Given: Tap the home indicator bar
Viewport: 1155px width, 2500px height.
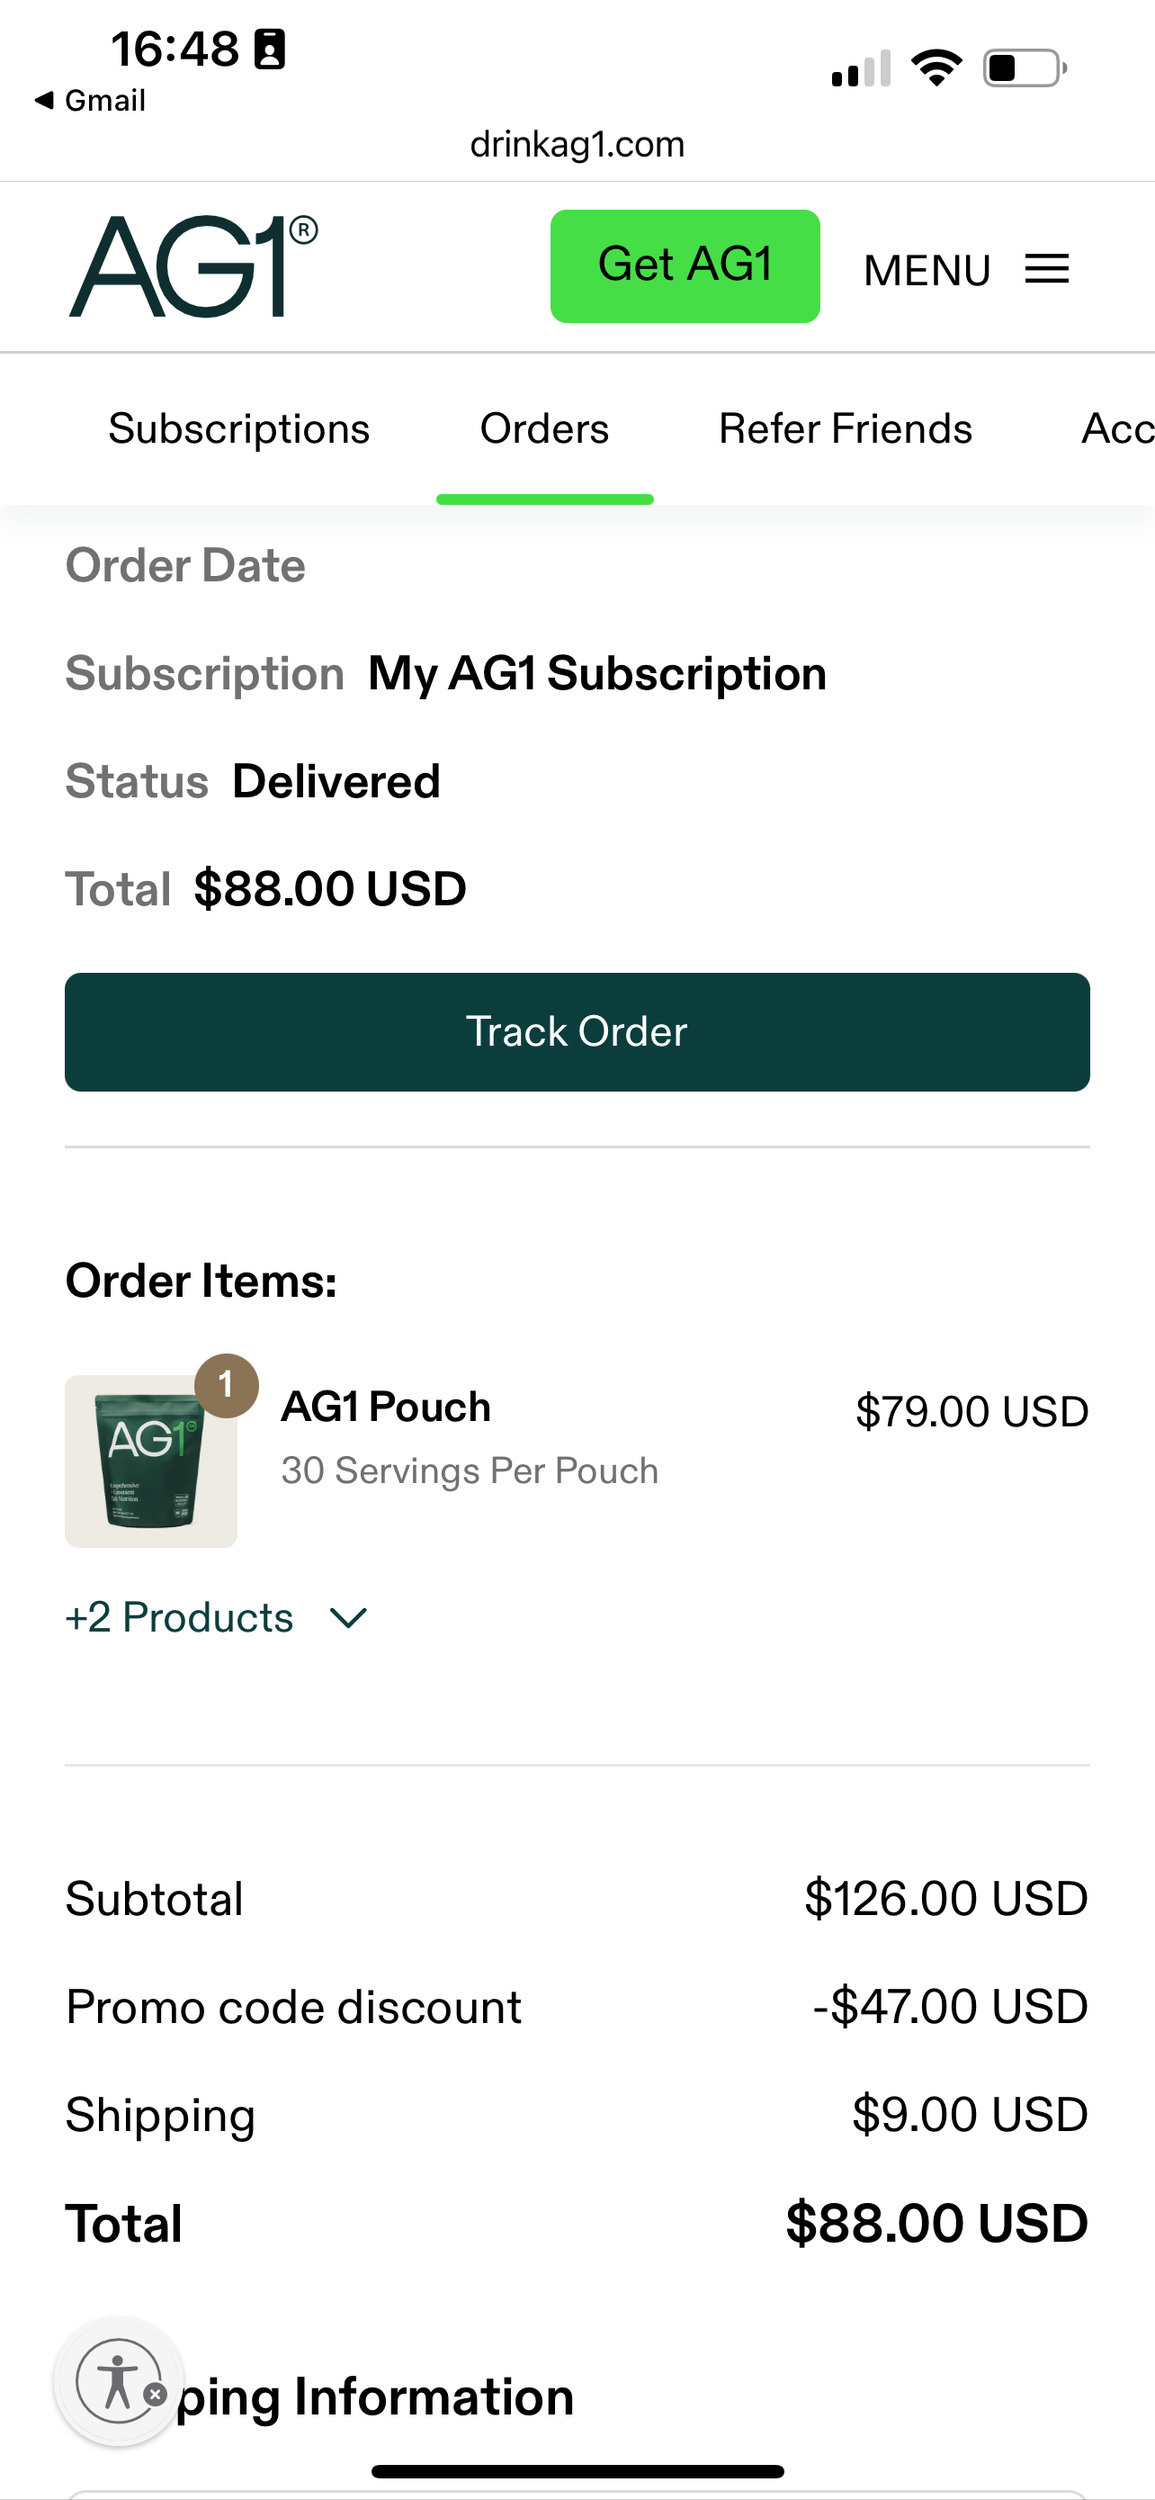Looking at the screenshot, I should 577,2471.
